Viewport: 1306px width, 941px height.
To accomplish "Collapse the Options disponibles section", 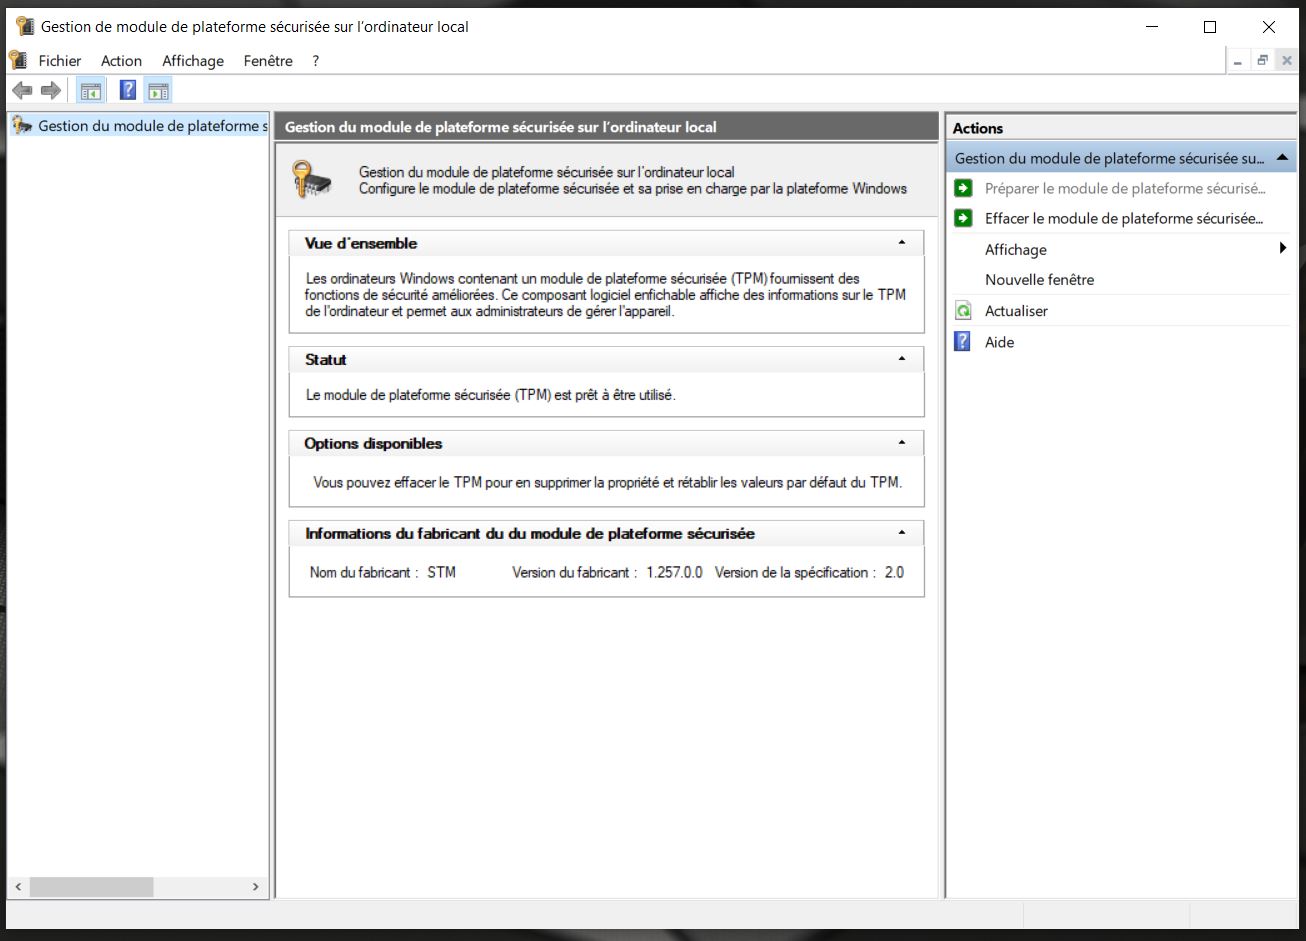I will click(x=902, y=443).
